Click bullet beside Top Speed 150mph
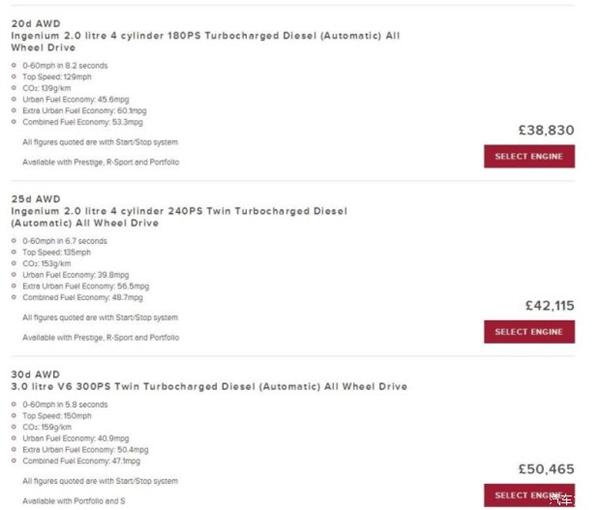This screenshot has height=510, width=600. point(14,415)
